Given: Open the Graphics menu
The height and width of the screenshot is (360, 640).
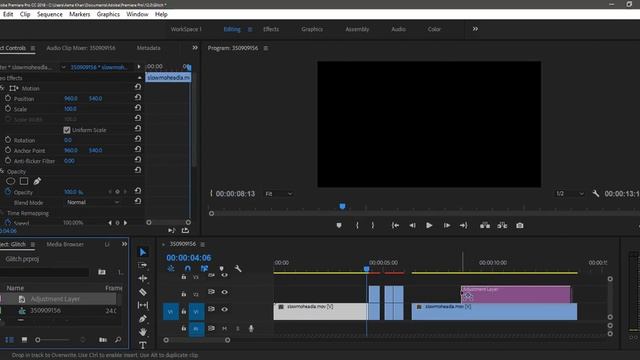Looking at the screenshot, I should (x=108, y=14).
